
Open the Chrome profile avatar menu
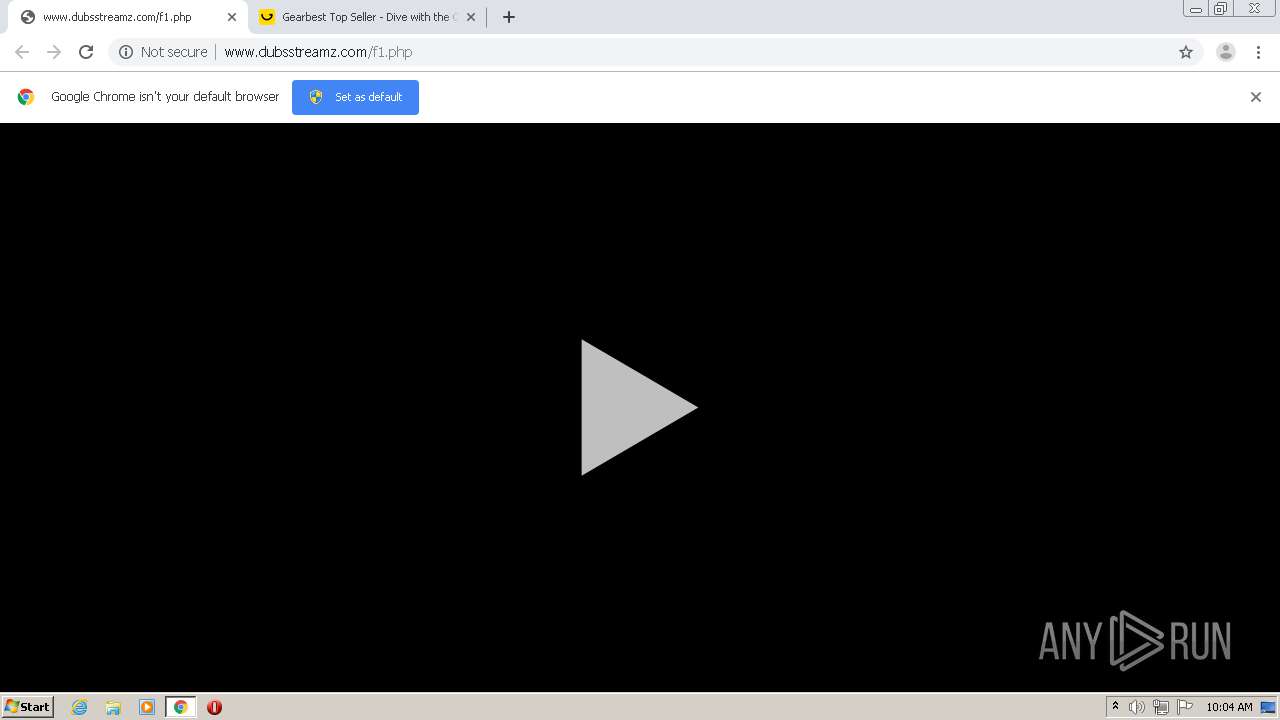coord(1226,52)
